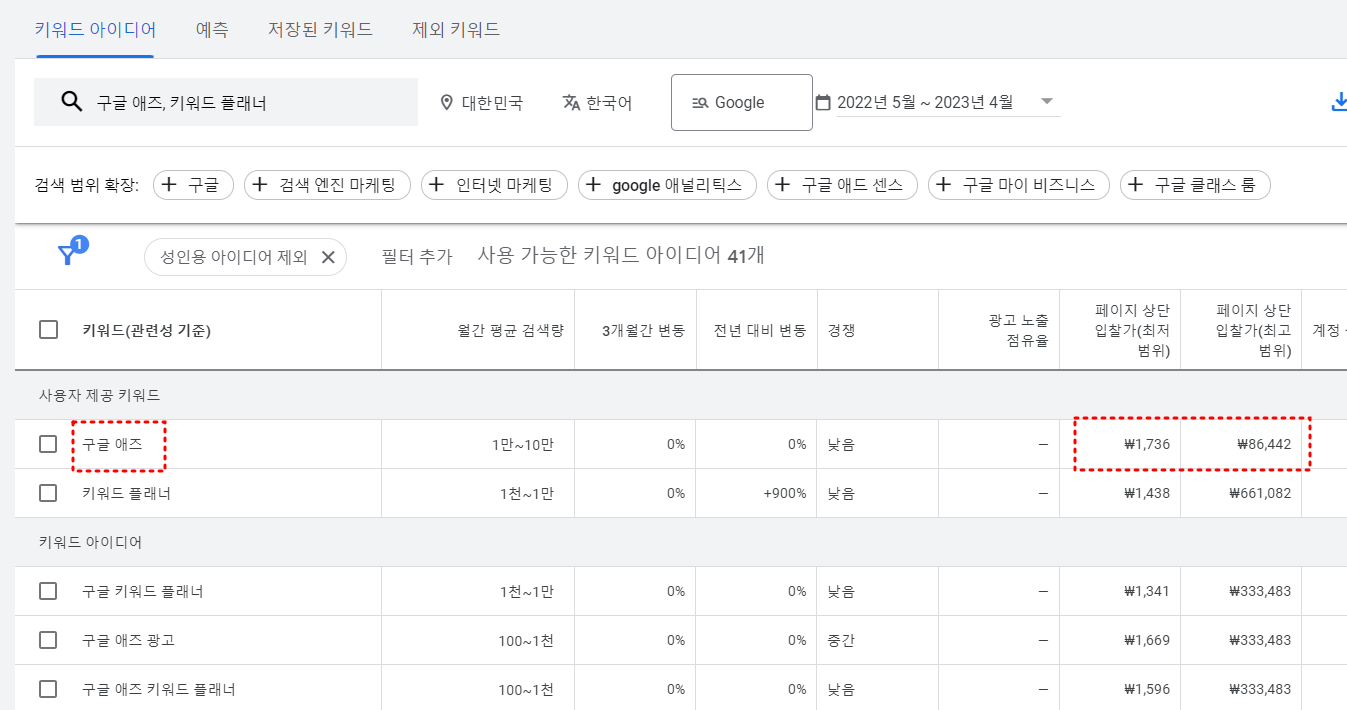Sort by 전년 대비 변동 column header

(x=760, y=330)
